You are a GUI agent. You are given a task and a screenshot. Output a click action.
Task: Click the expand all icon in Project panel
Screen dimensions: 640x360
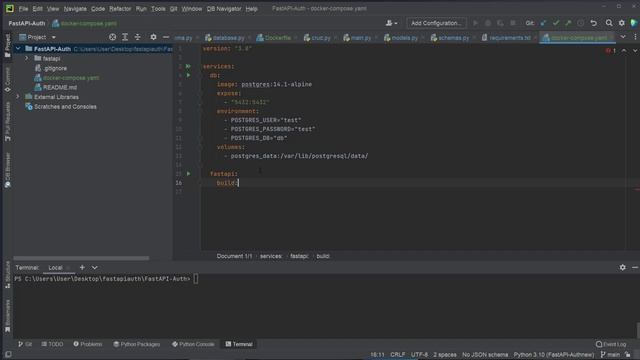[x=125, y=37]
